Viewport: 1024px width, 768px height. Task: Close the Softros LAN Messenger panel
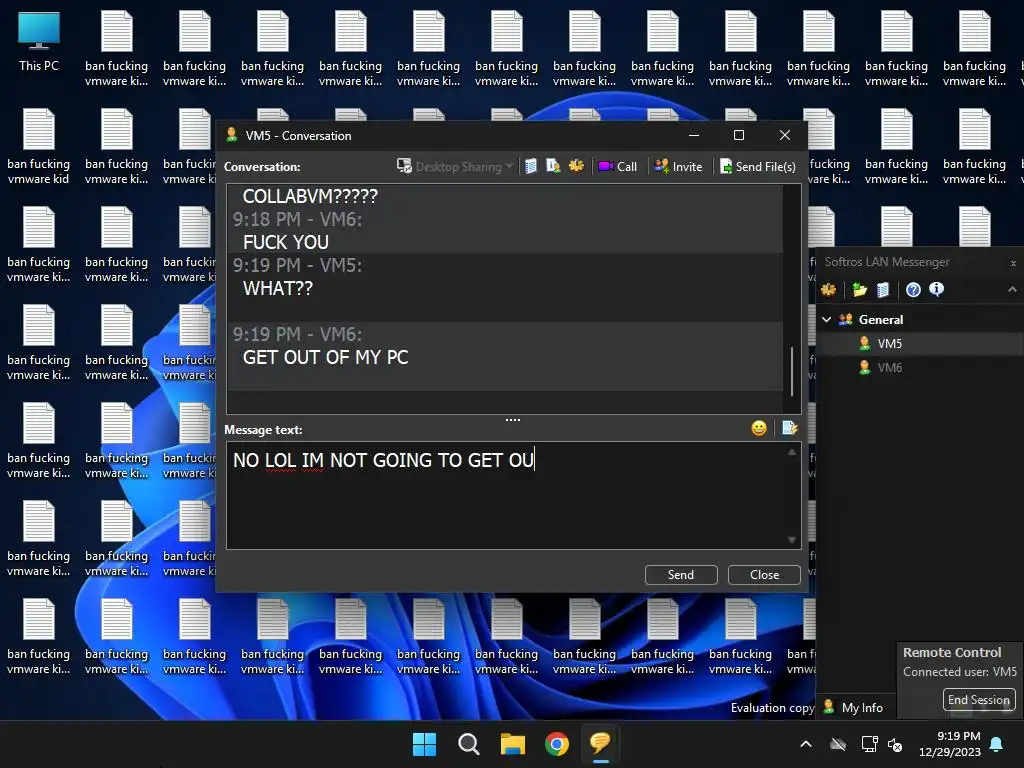coord(1014,263)
